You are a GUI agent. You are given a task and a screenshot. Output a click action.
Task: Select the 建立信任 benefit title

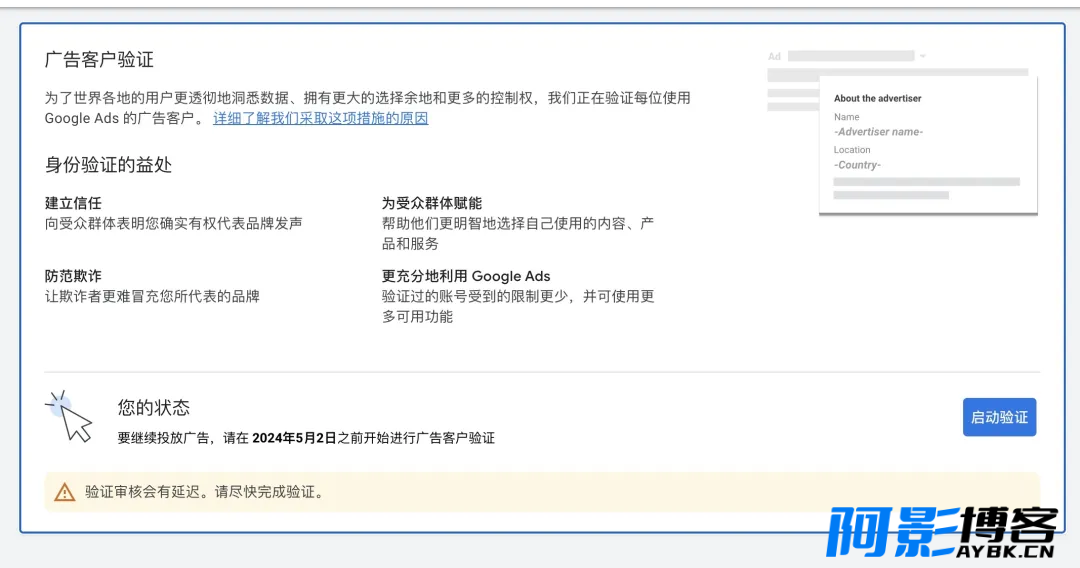(x=73, y=203)
